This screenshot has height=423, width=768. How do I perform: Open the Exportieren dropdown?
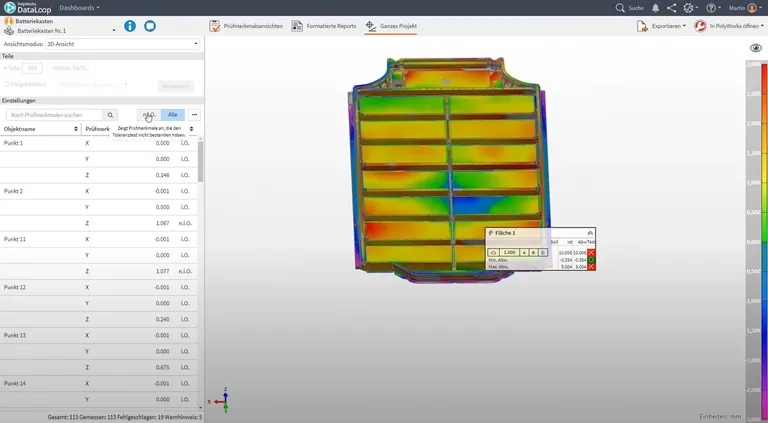(x=661, y=26)
